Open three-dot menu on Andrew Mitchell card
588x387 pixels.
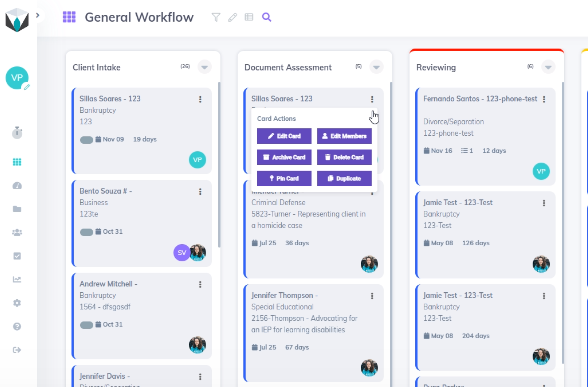point(200,285)
